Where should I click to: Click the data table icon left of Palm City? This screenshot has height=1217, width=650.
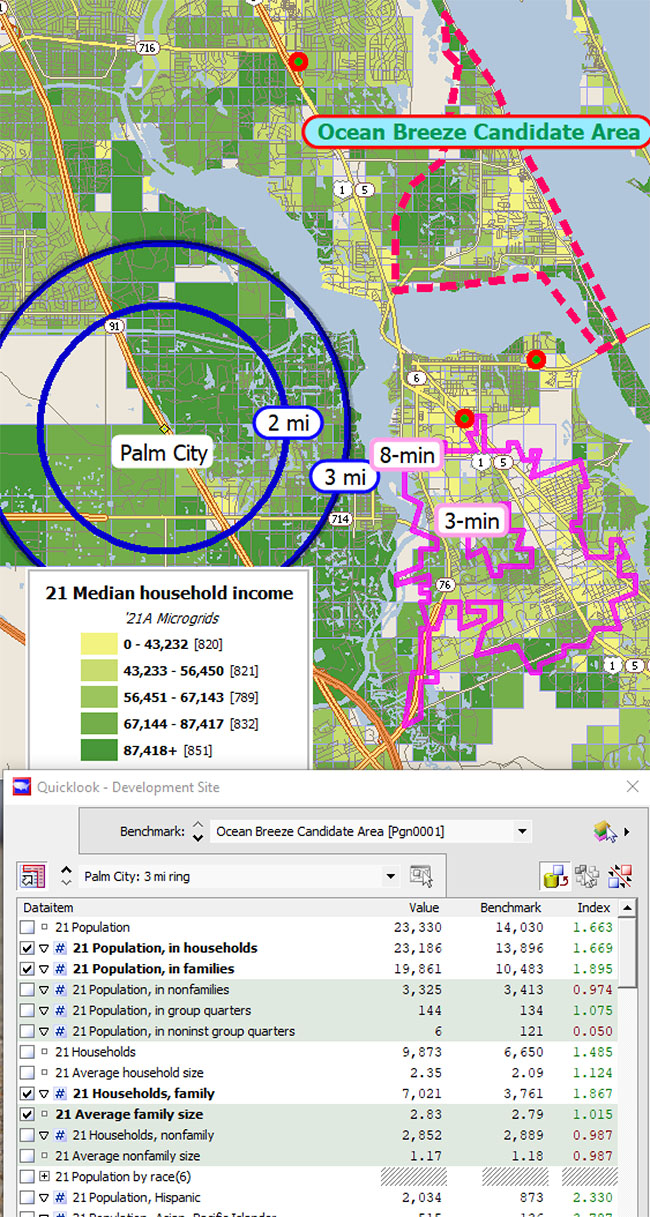[32, 877]
